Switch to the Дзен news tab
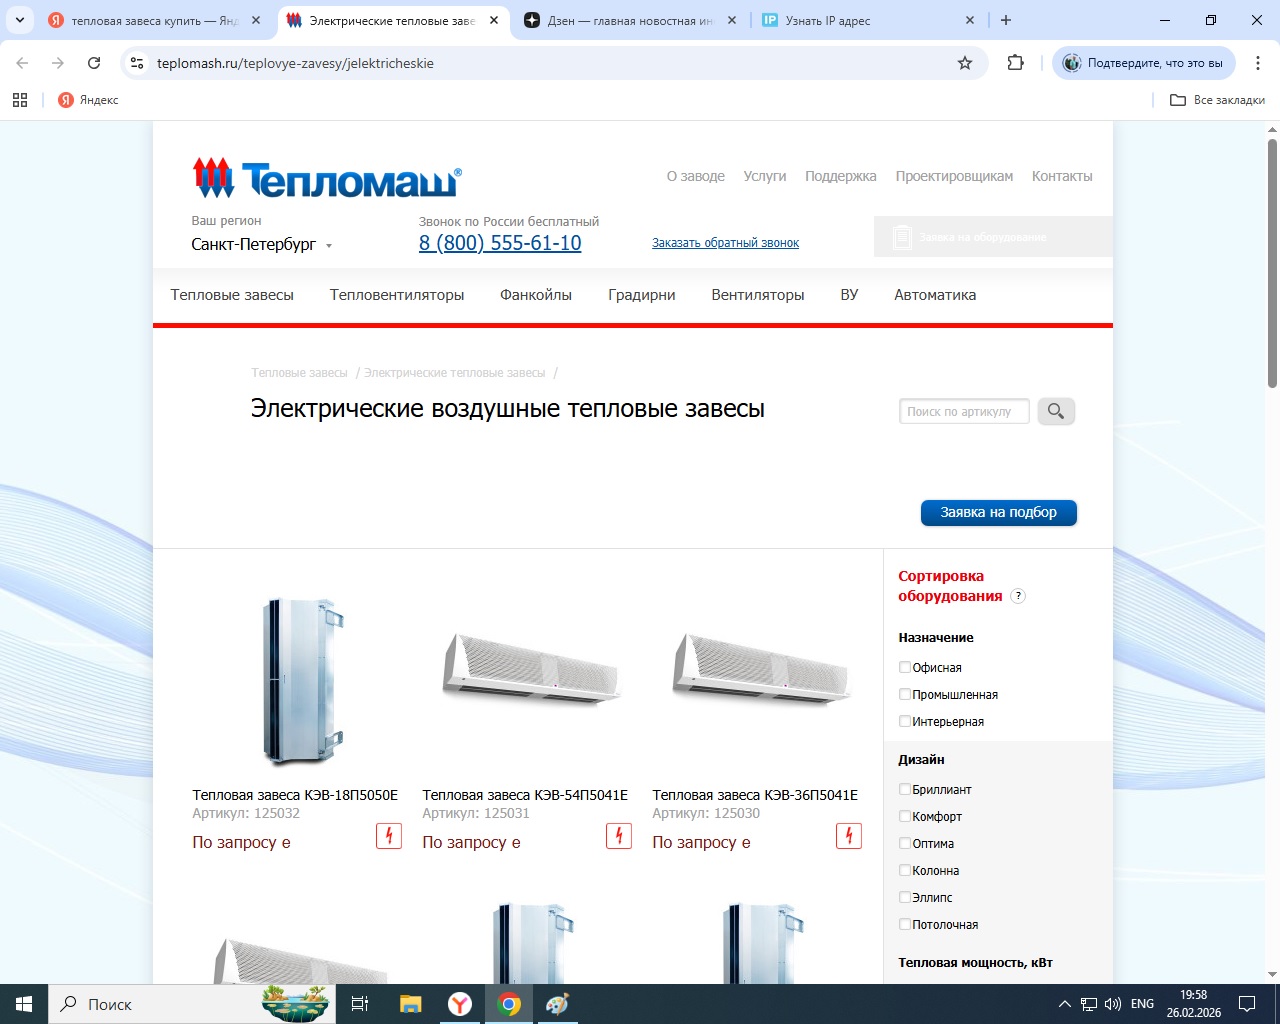The height and width of the screenshot is (1024, 1280). (630, 20)
